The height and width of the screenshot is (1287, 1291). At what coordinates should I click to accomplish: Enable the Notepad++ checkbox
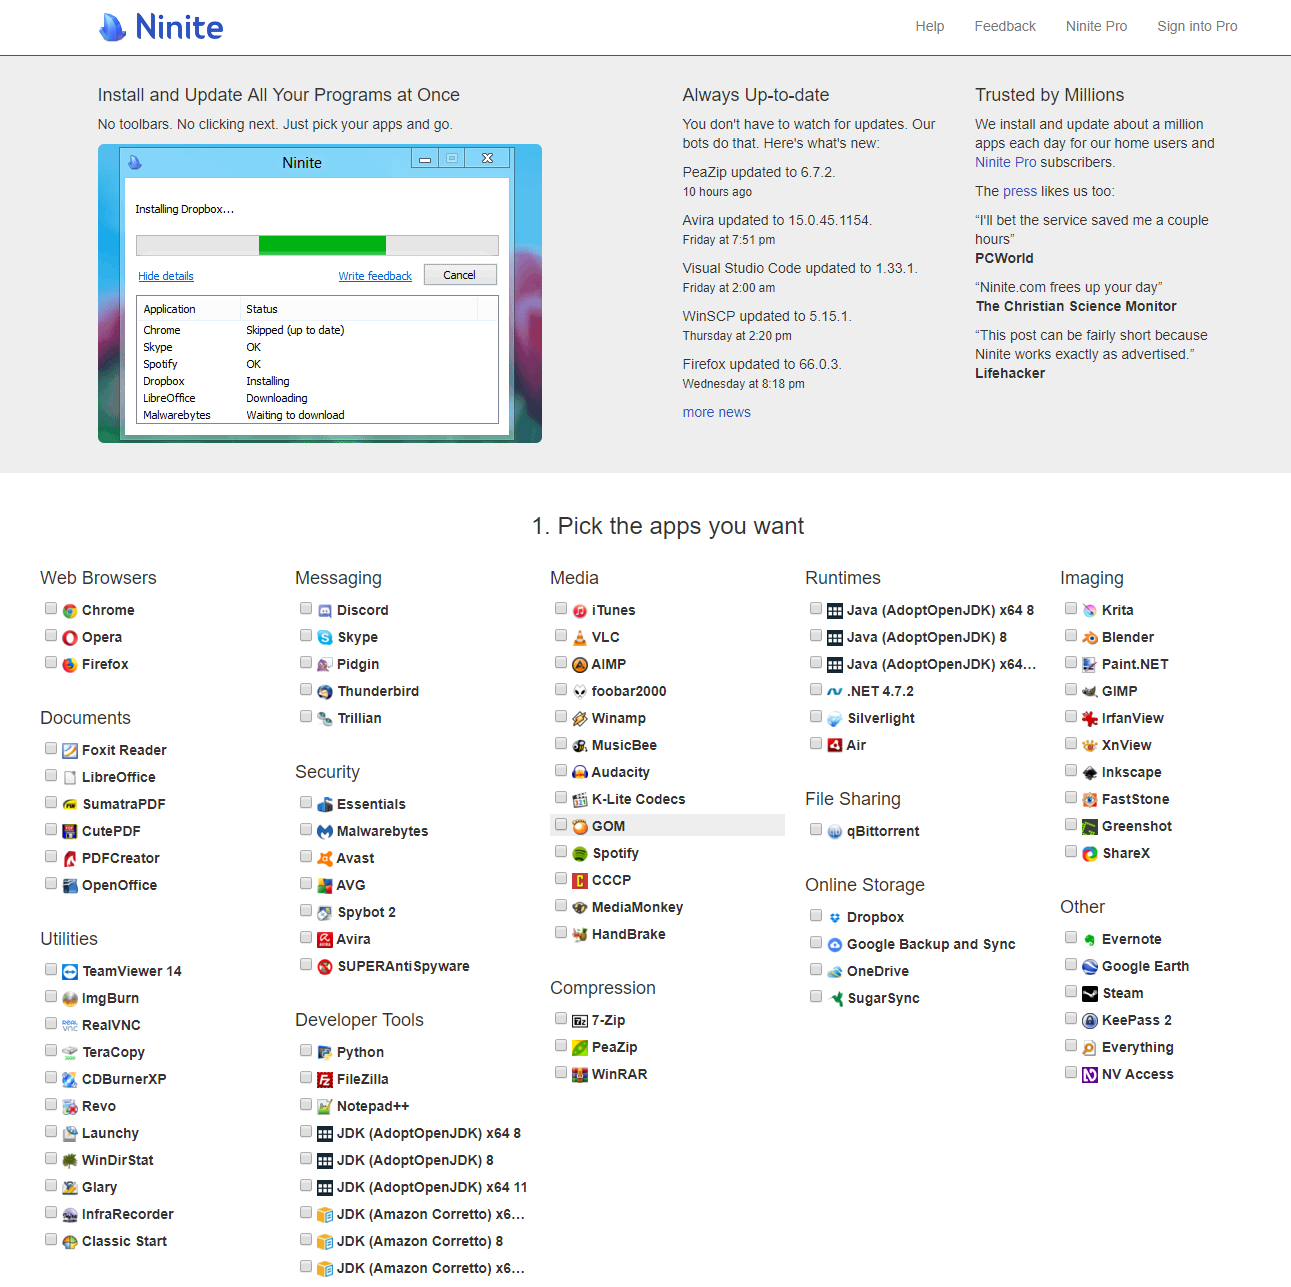[x=306, y=1105]
